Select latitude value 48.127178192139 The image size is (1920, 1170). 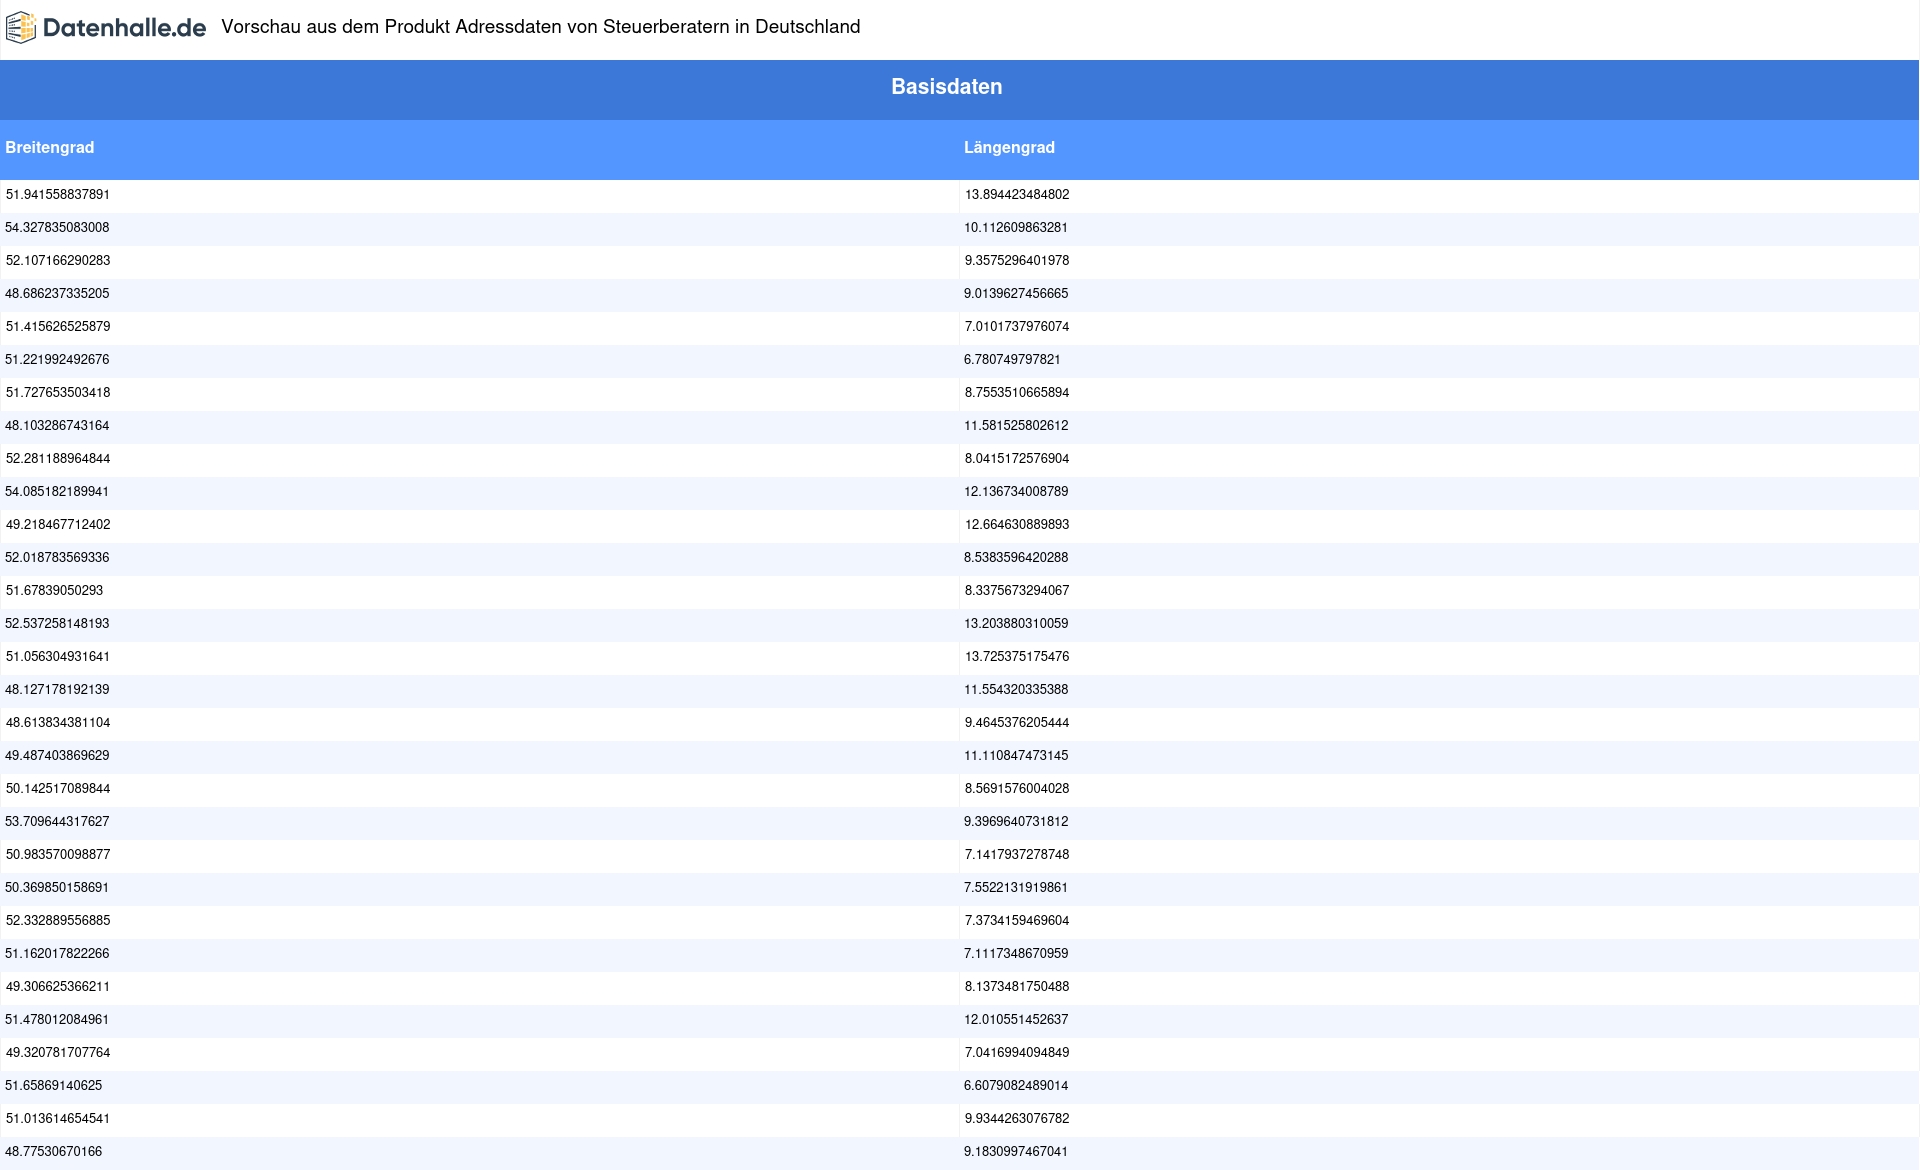coord(57,690)
